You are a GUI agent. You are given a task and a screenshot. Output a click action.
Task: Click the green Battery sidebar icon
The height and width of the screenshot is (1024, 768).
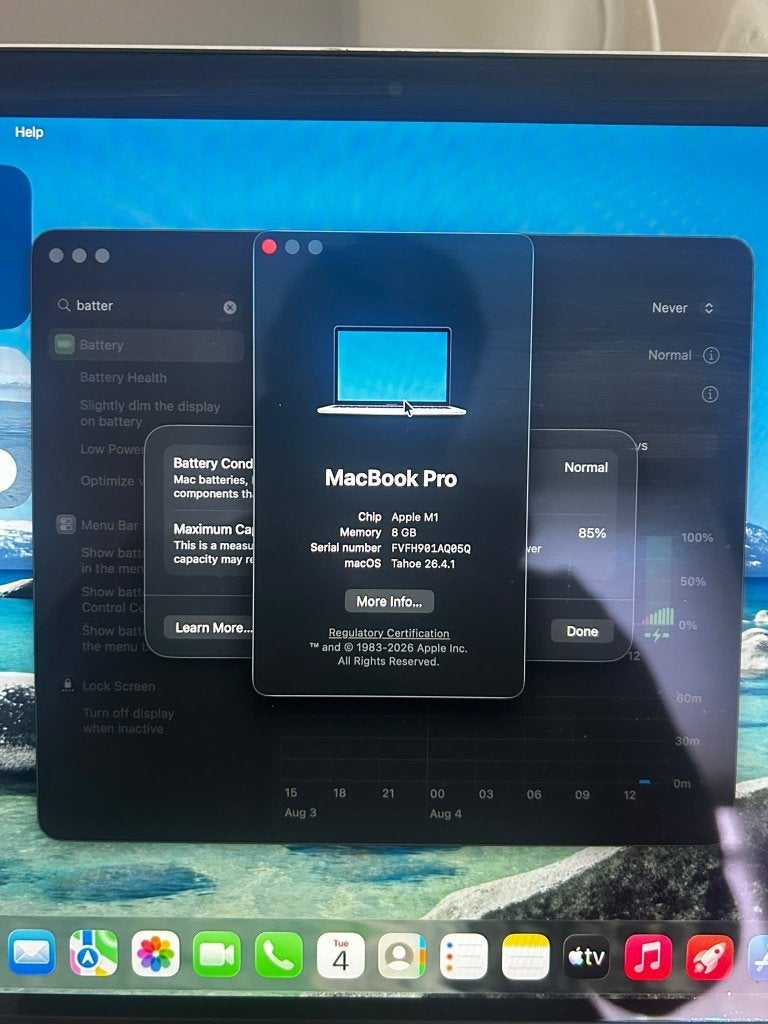pos(64,344)
